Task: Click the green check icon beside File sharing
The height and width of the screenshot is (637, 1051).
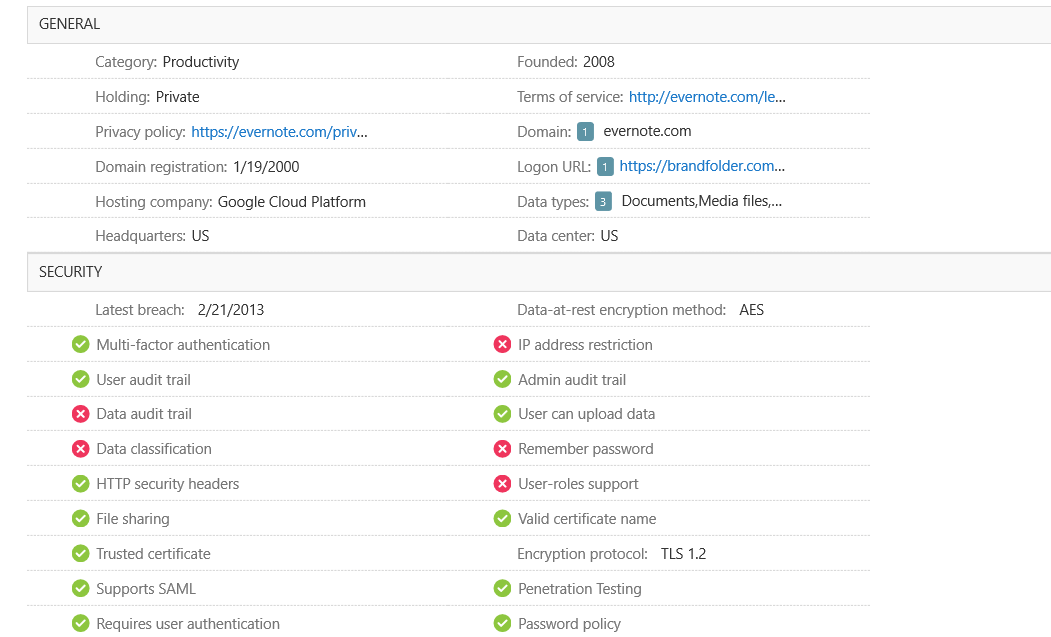Action: tap(80, 519)
